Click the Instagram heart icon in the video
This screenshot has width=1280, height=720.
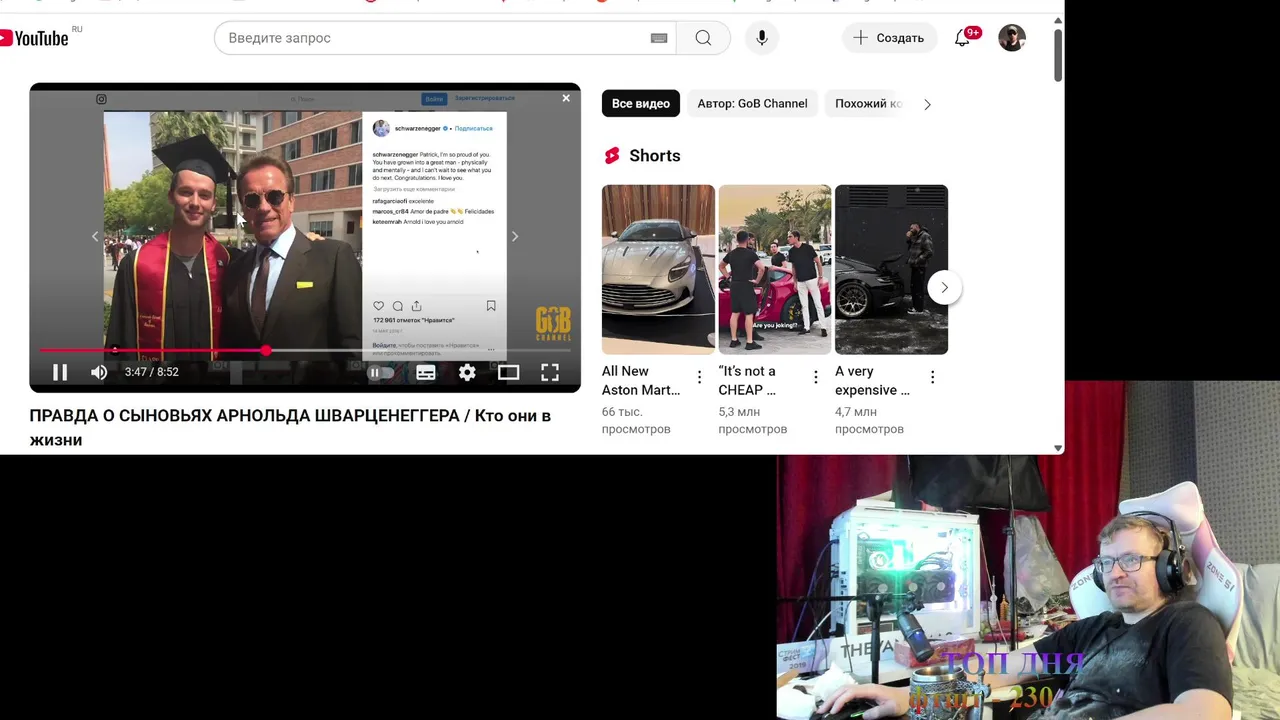tap(378, 306)
